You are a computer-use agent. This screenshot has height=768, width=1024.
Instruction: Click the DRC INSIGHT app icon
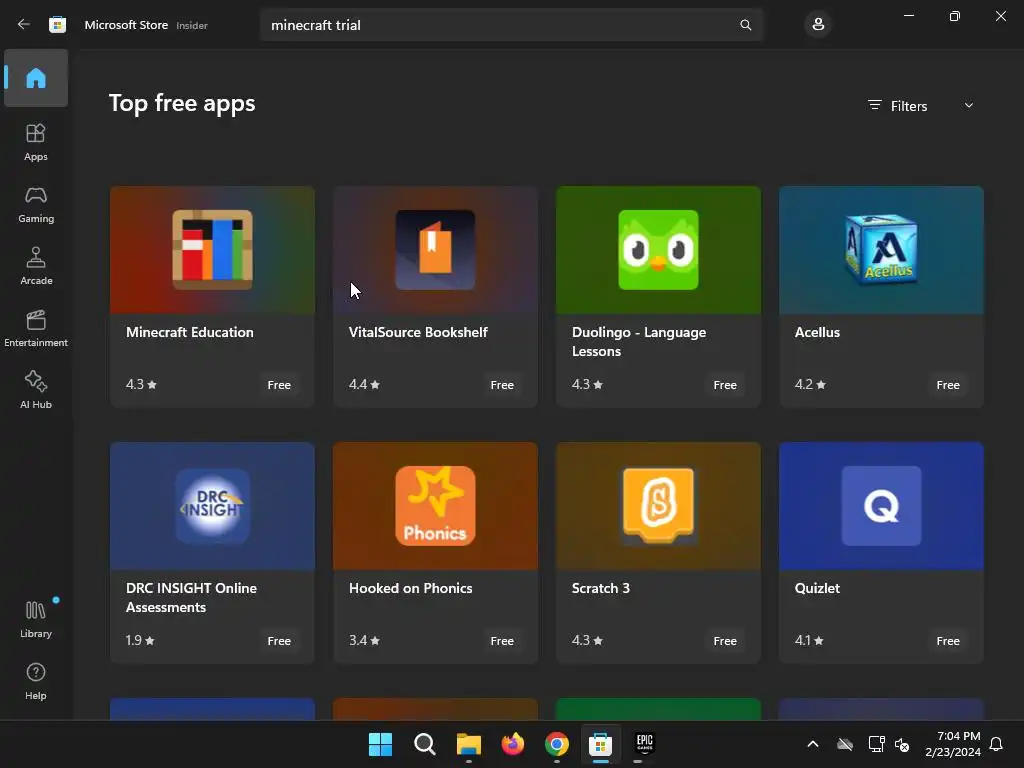[x=212, y=505]
